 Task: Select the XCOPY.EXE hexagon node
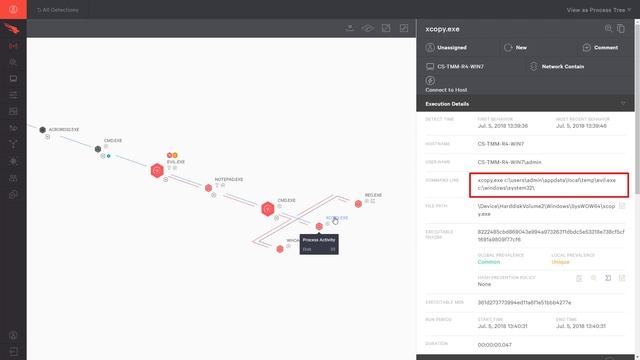coord(319,226)
